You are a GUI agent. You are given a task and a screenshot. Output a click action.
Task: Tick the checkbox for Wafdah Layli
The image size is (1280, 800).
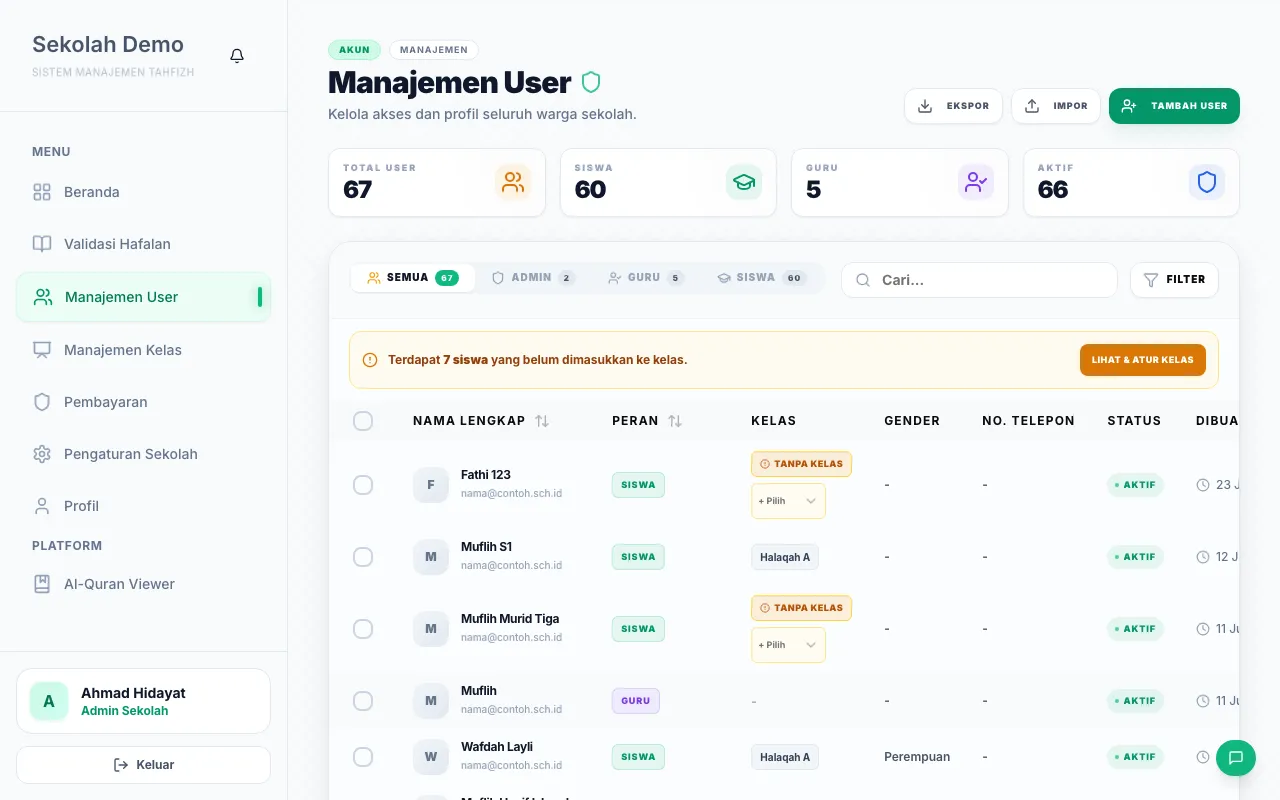pos(363,757)
